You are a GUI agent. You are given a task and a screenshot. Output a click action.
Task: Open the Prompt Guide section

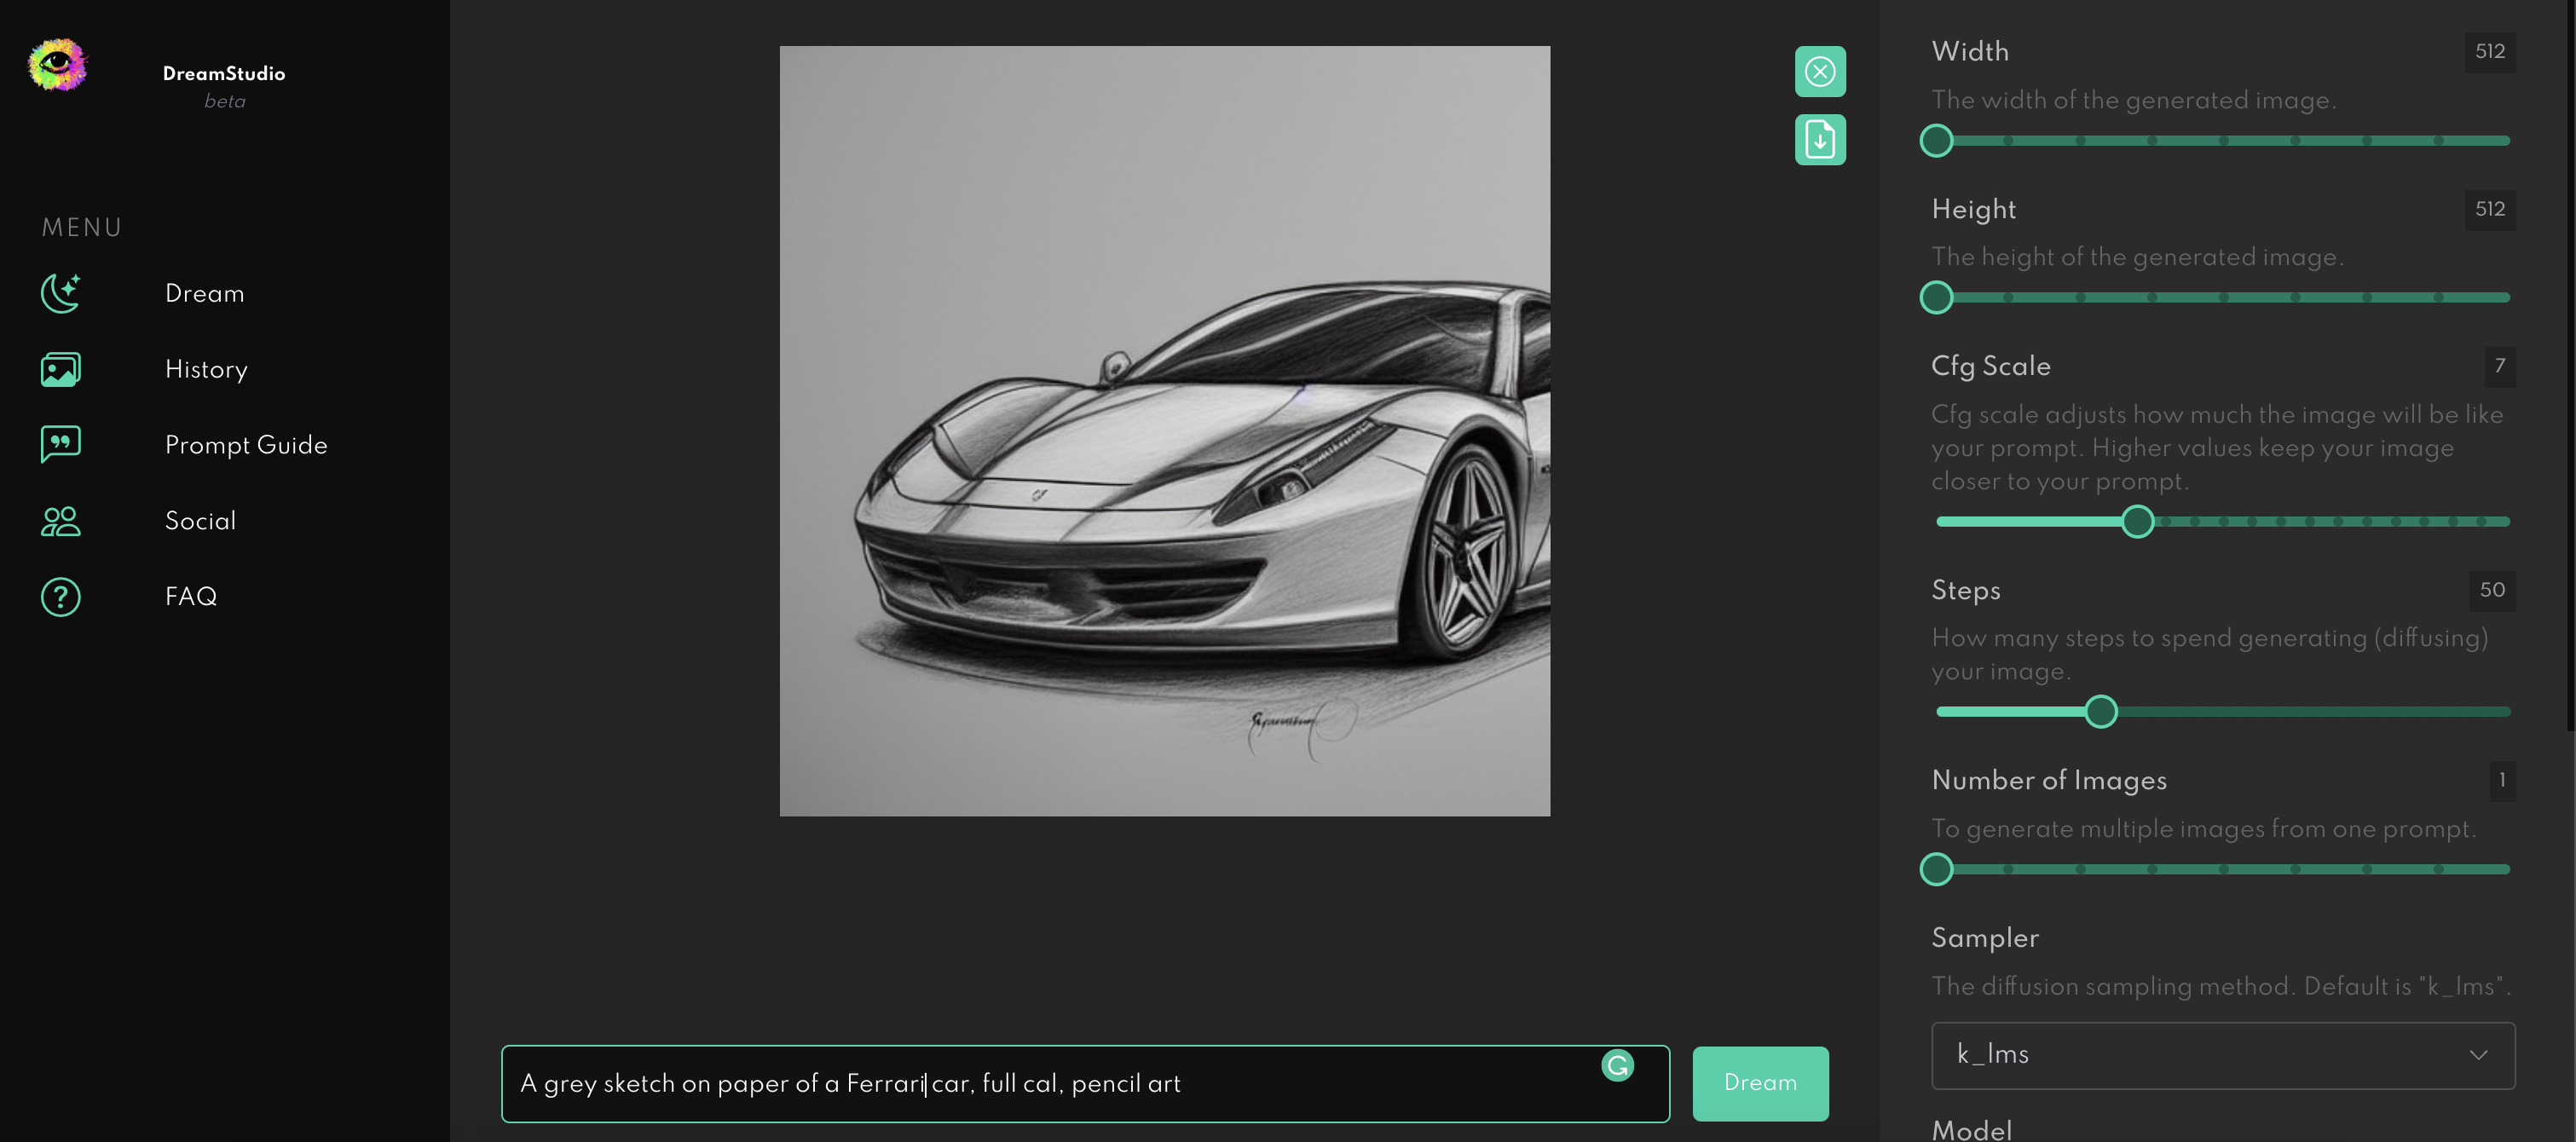[x=245, y=446]
